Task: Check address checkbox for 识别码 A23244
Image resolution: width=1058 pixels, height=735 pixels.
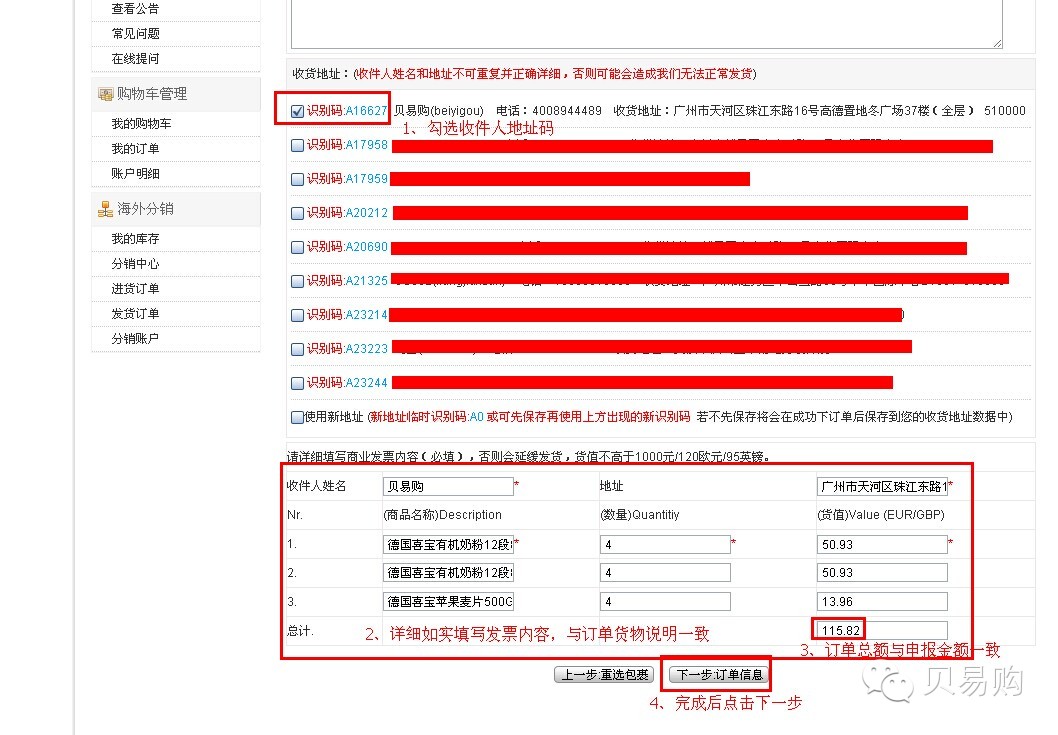Action: [297, 383]
